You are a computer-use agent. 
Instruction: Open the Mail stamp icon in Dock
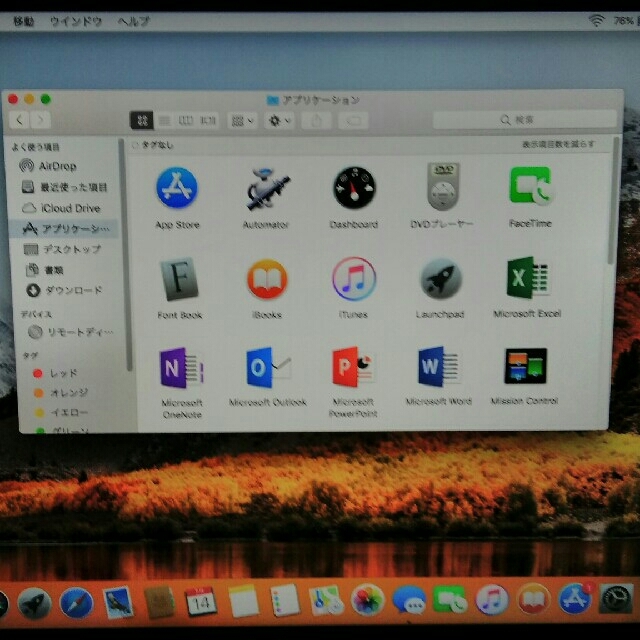click(118, 602)
